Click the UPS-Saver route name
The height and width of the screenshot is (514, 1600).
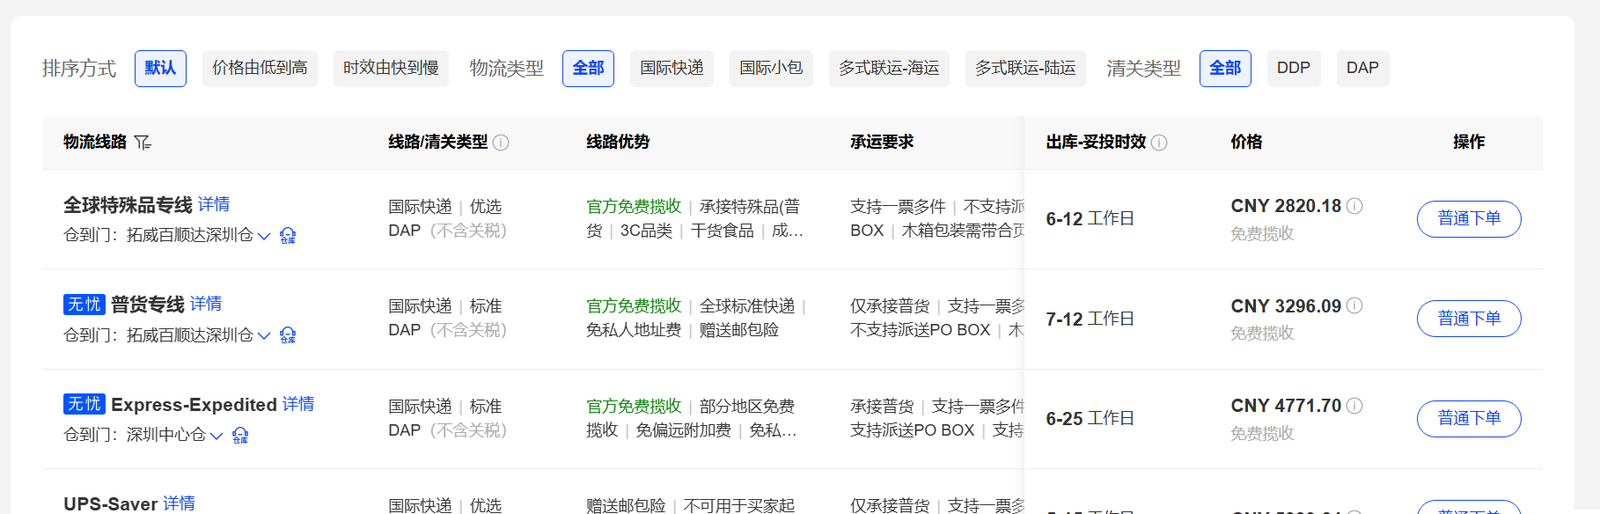(x=111, y=504)
